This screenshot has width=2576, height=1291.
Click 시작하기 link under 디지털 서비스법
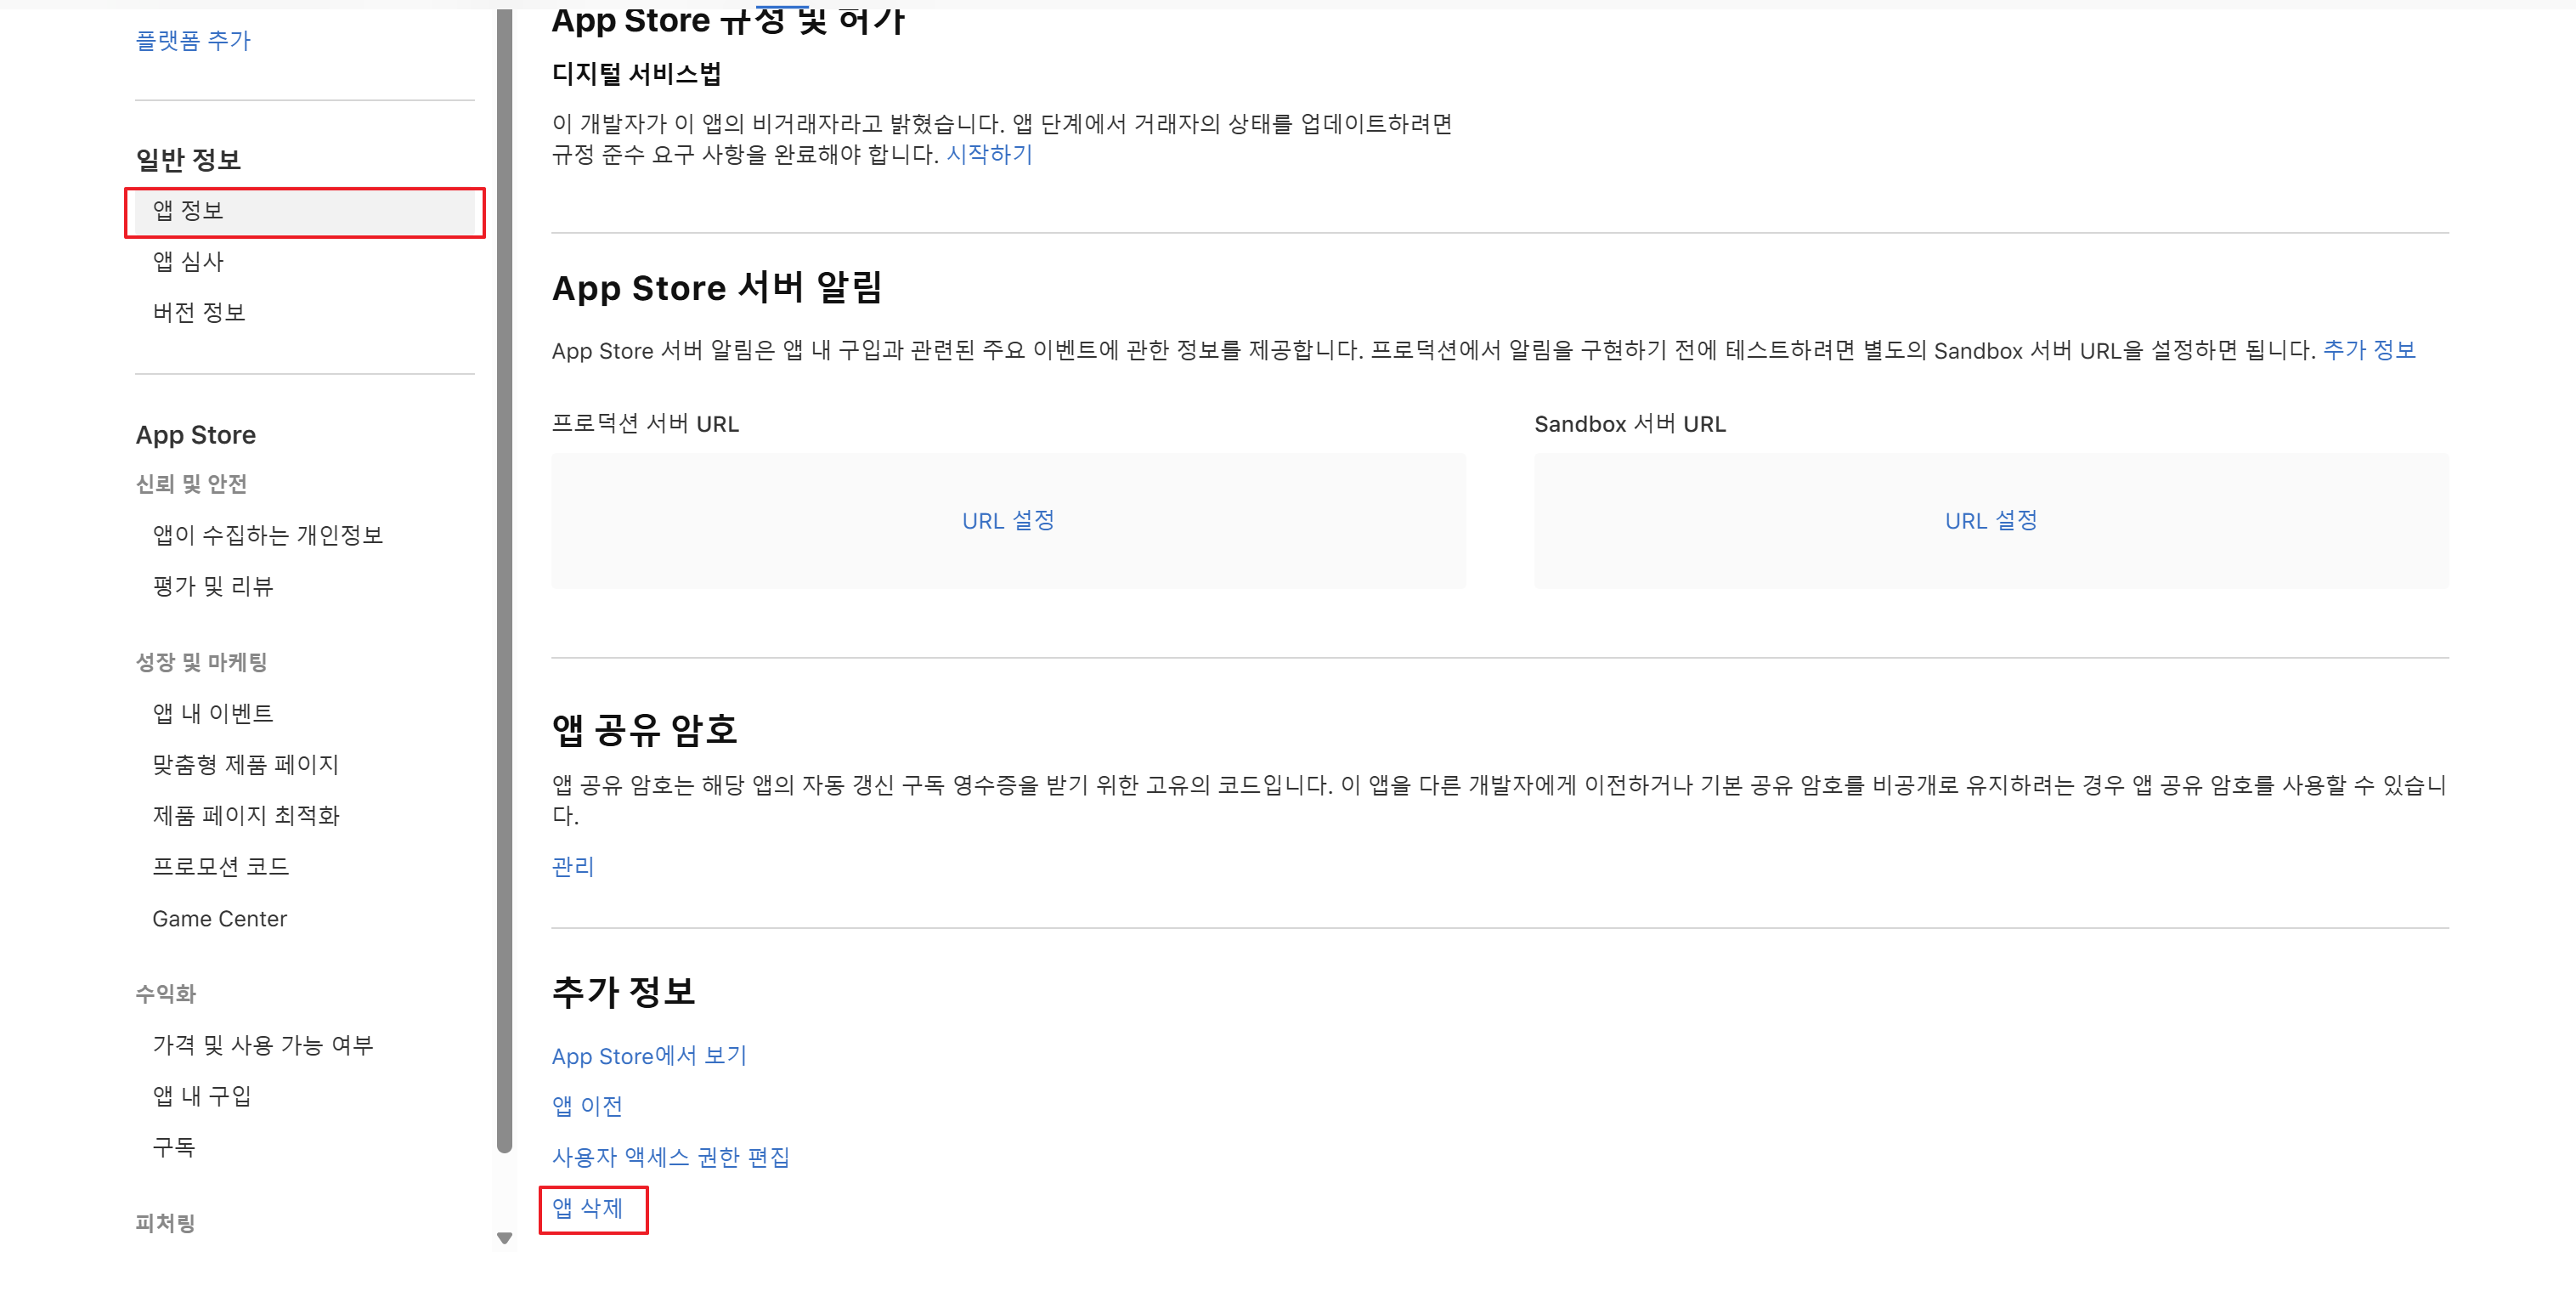coord(989,155)
